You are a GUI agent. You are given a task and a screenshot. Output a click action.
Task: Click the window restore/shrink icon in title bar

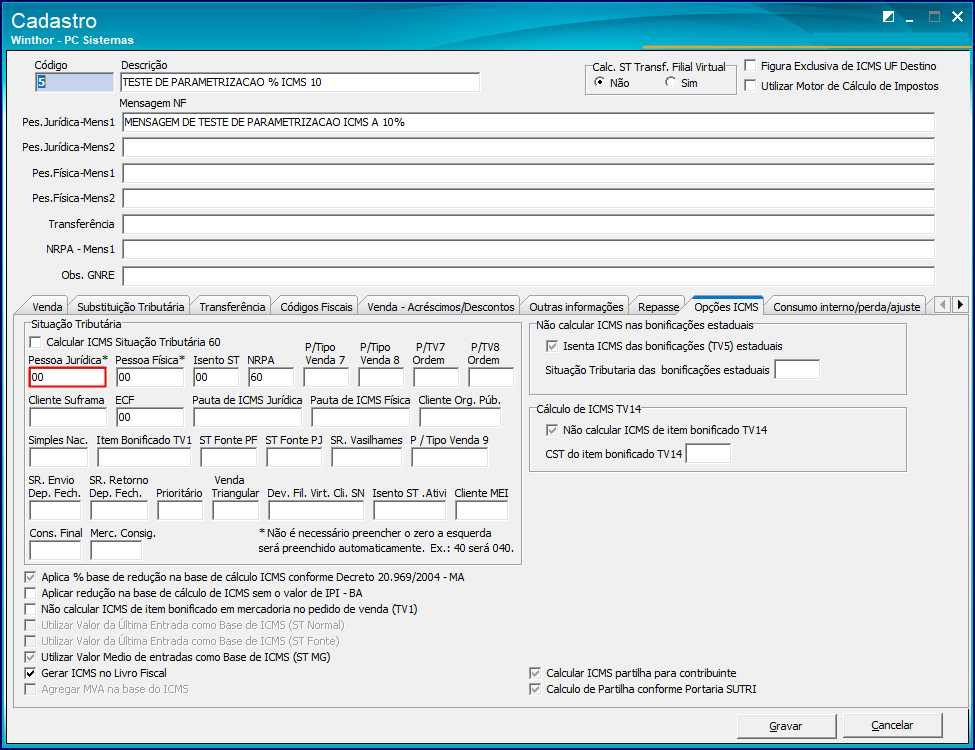(889, 17)
